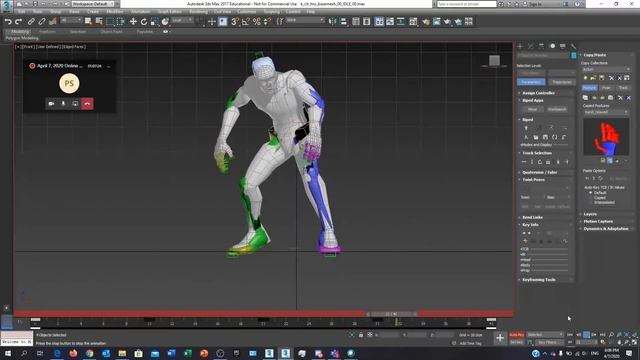Activate the Select and Scale tool

154,22
